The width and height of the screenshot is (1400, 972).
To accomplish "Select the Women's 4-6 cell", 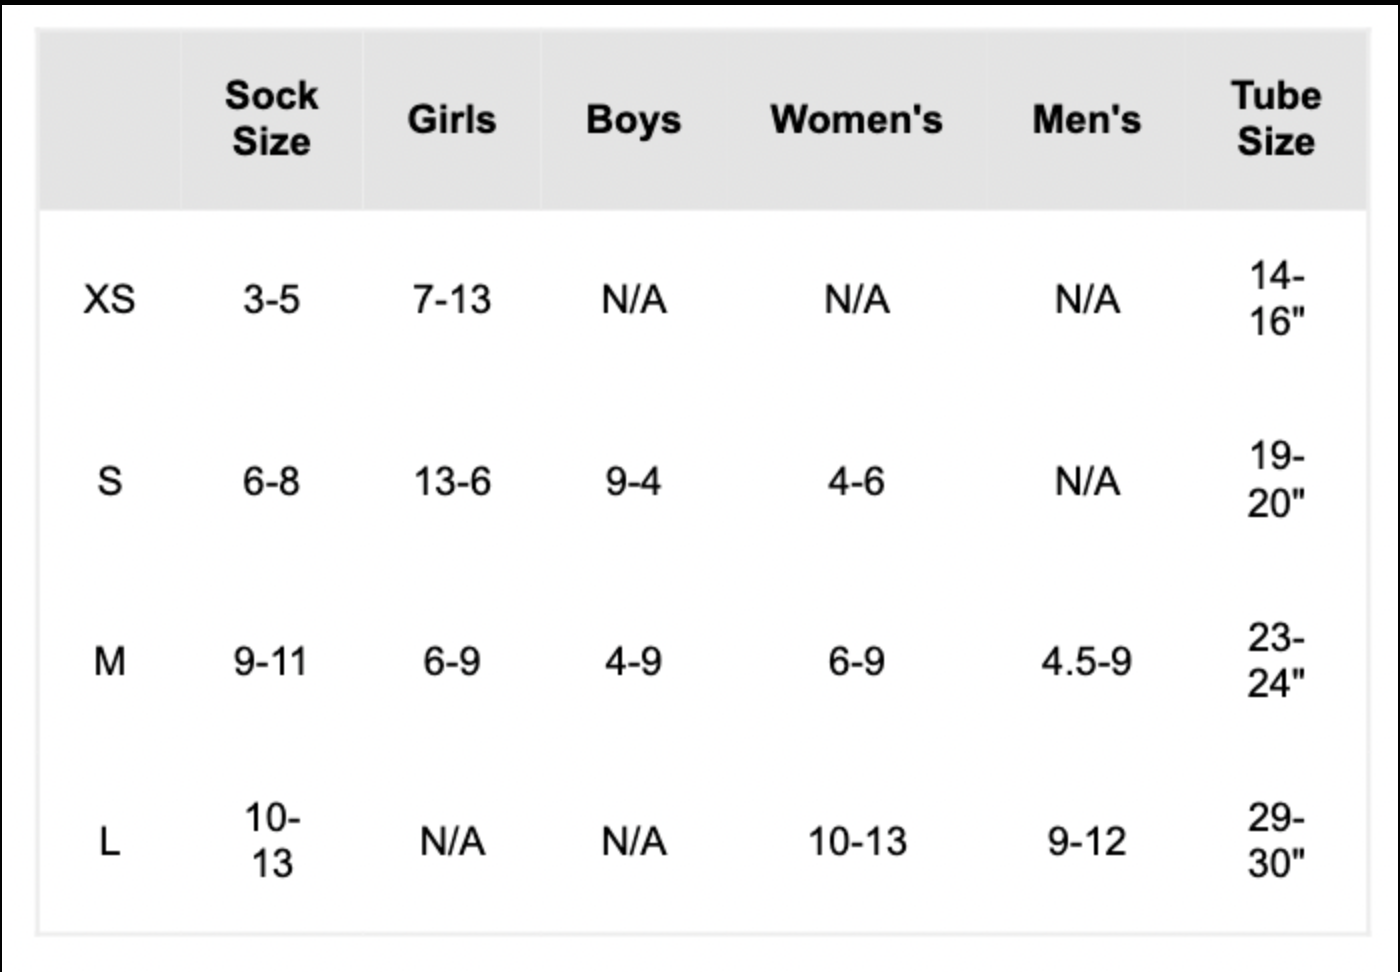I will [x=856, y=481].
